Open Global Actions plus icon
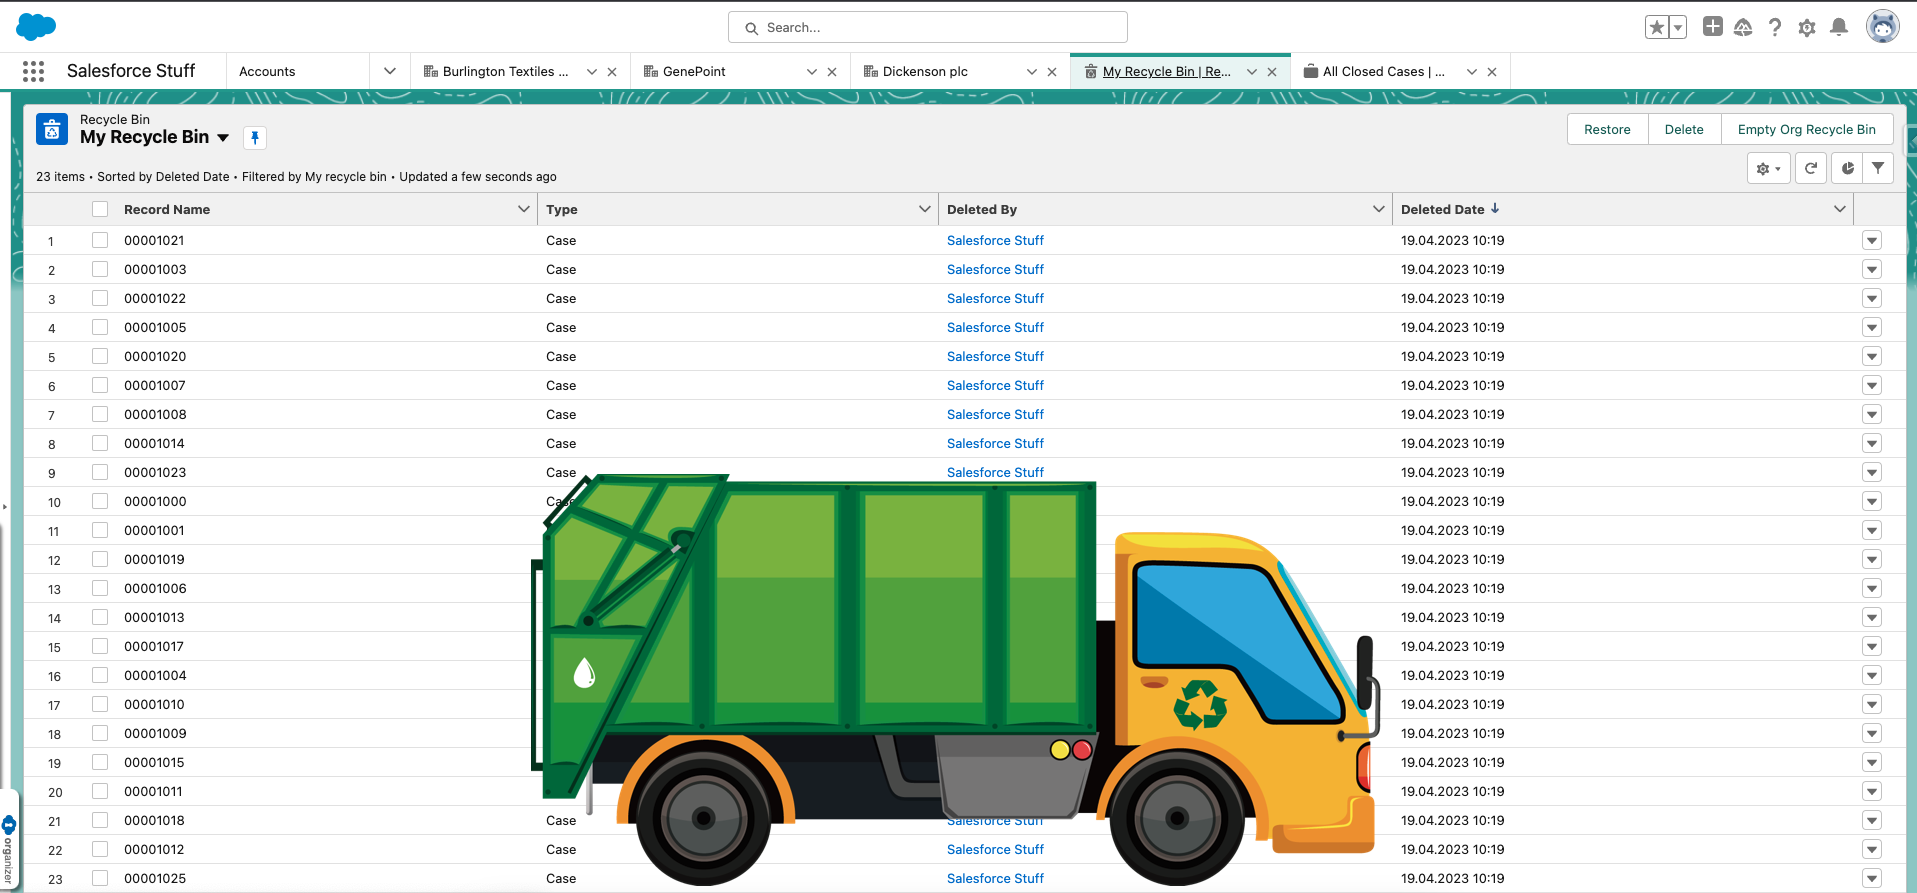 click(x=1713, y=27)
